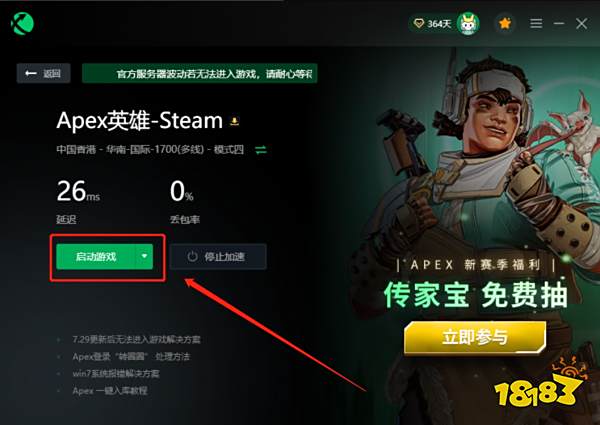Launch game with 启动游戏 button
Screen dimensions: 600x425
[96, 256]
